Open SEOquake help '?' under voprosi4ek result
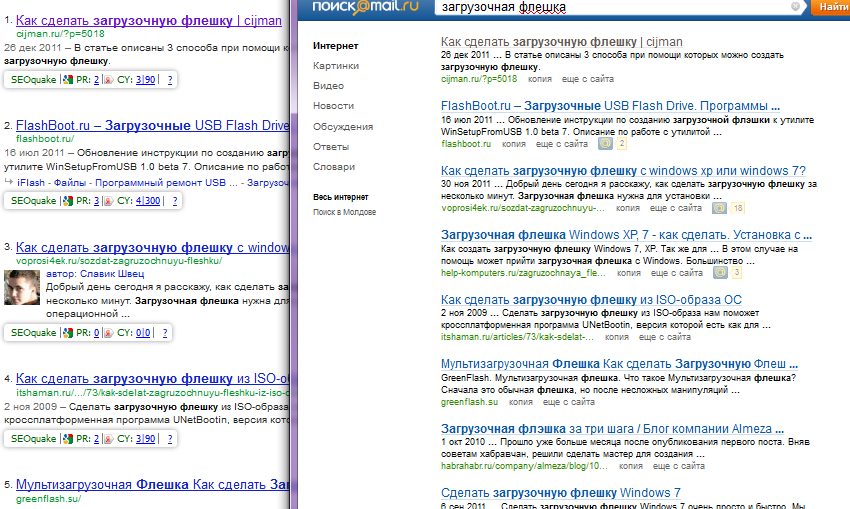The height and width of the screenshot is (509, 850). tap(165, 333)
